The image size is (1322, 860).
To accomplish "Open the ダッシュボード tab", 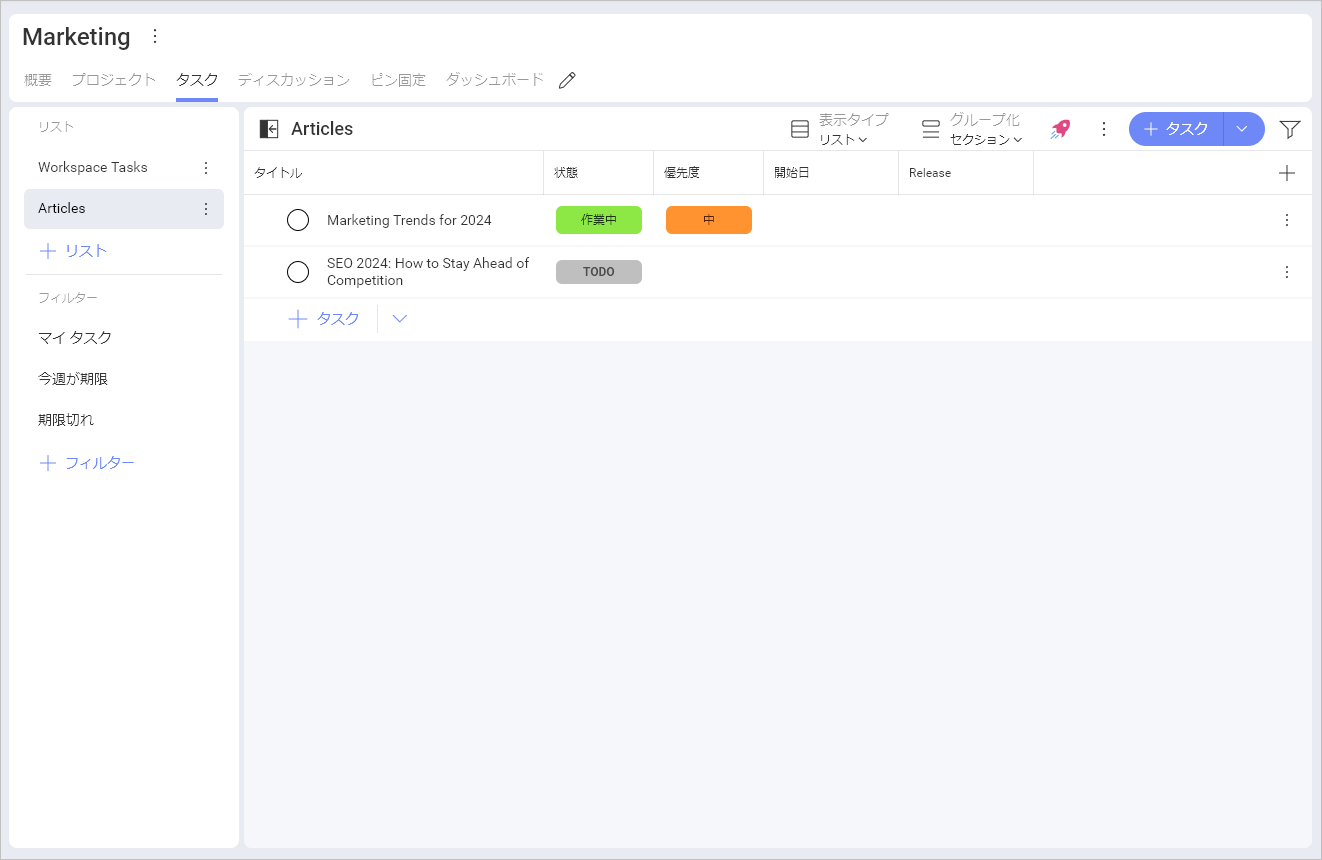I will point(495,80).
